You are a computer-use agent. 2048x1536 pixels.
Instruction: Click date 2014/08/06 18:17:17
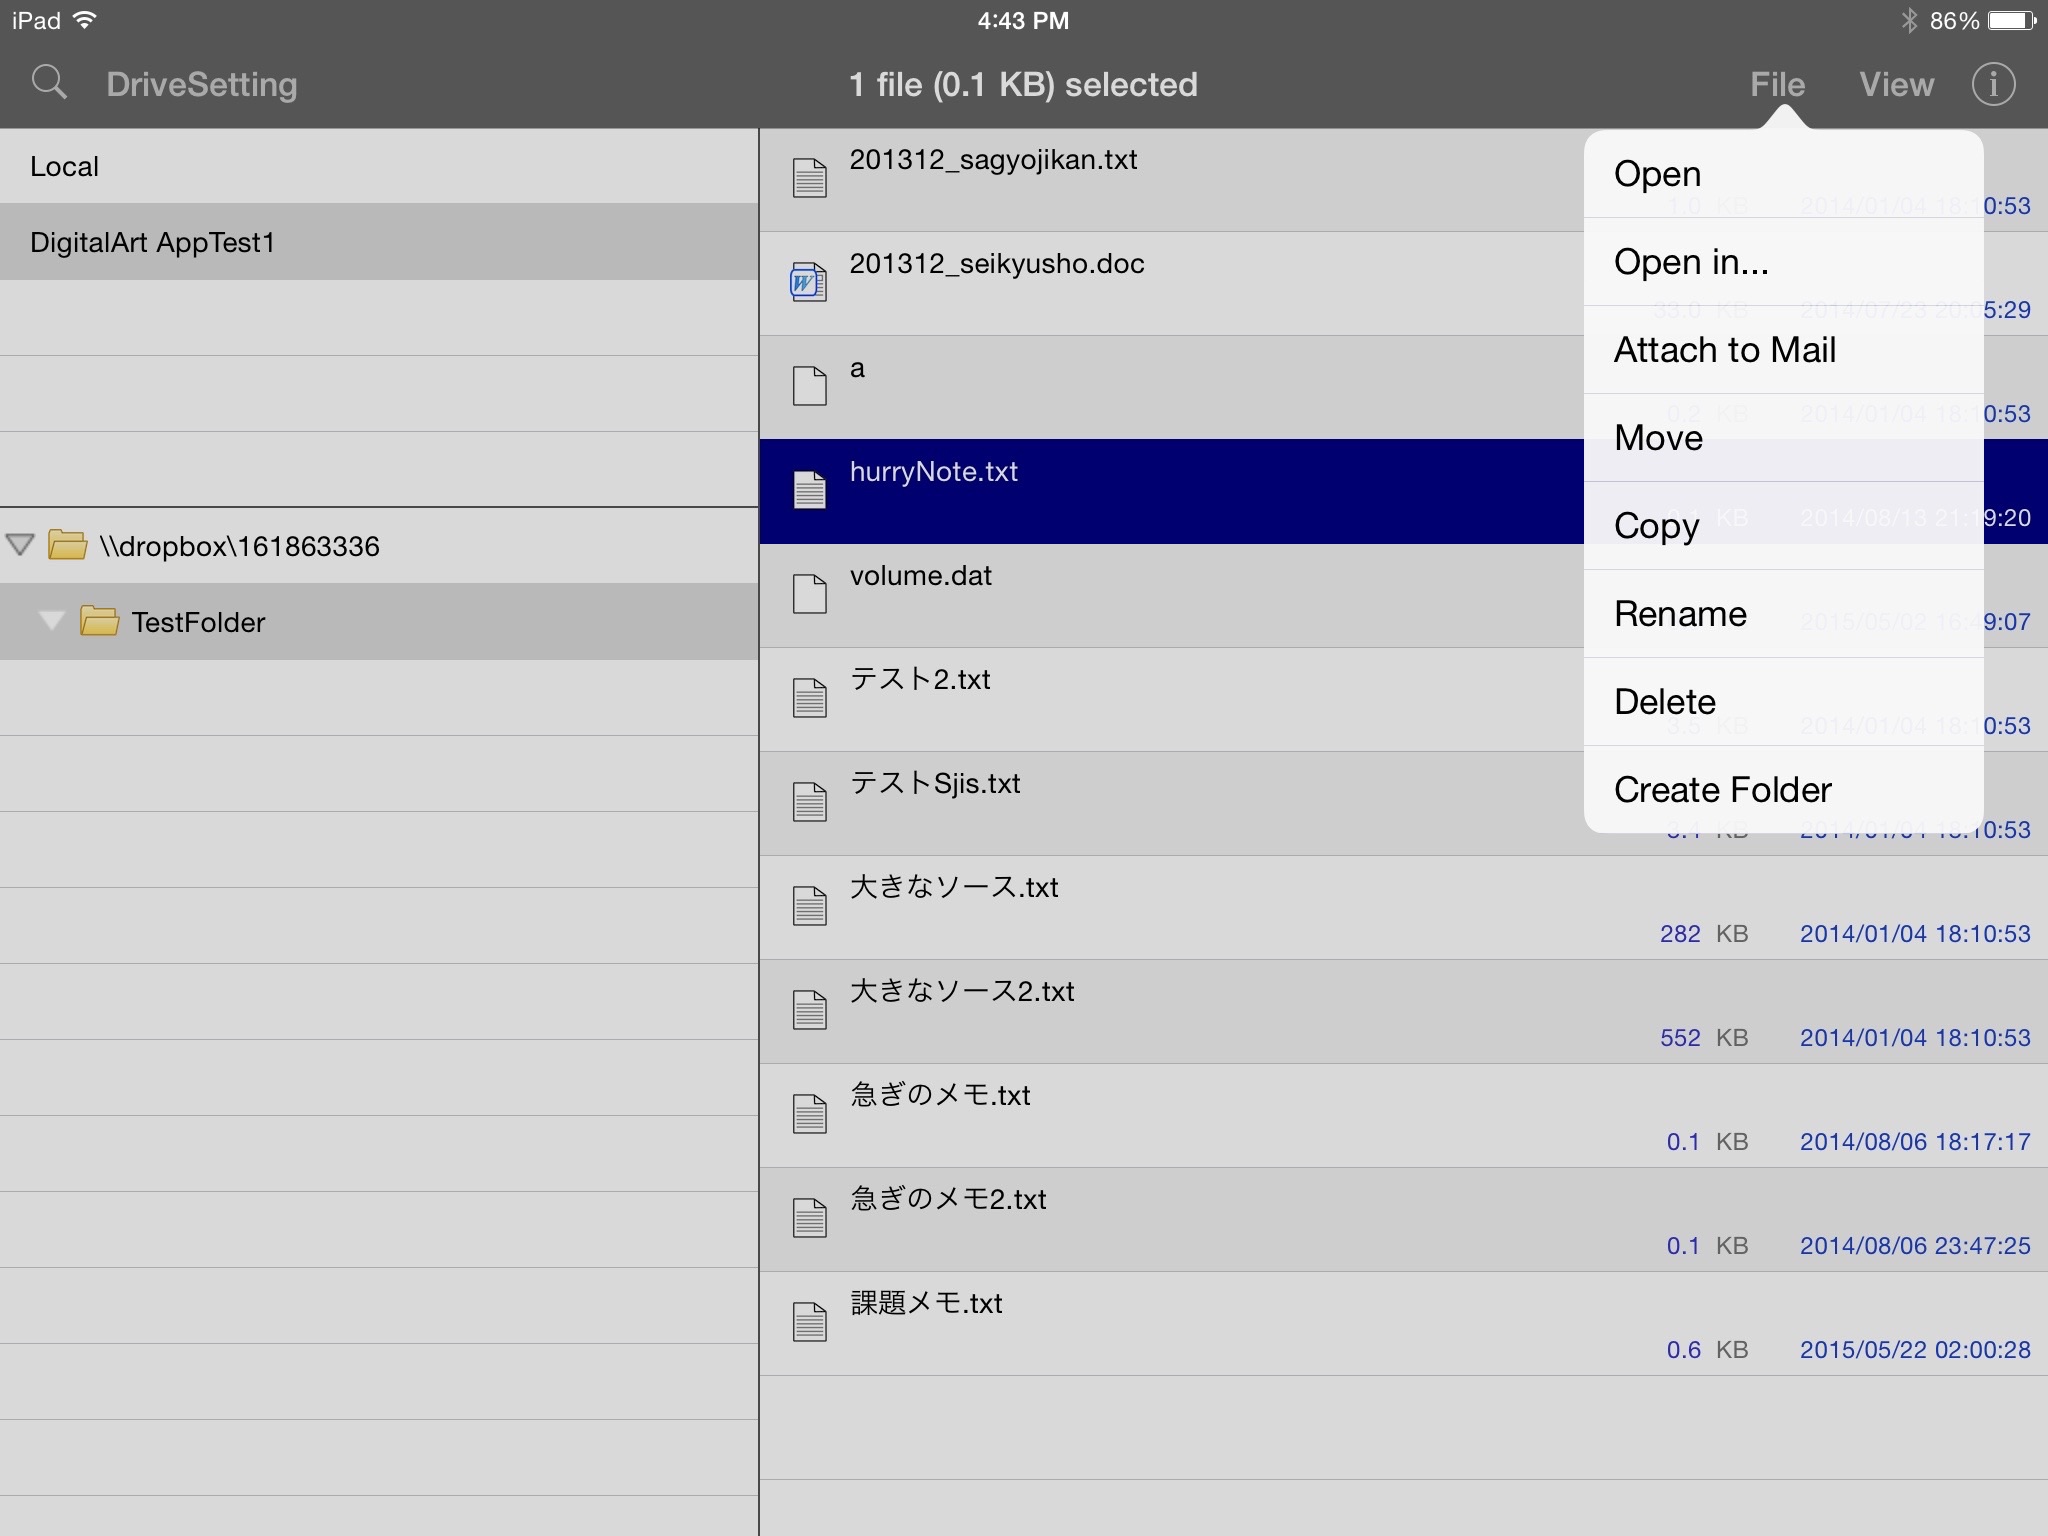1915,1142
